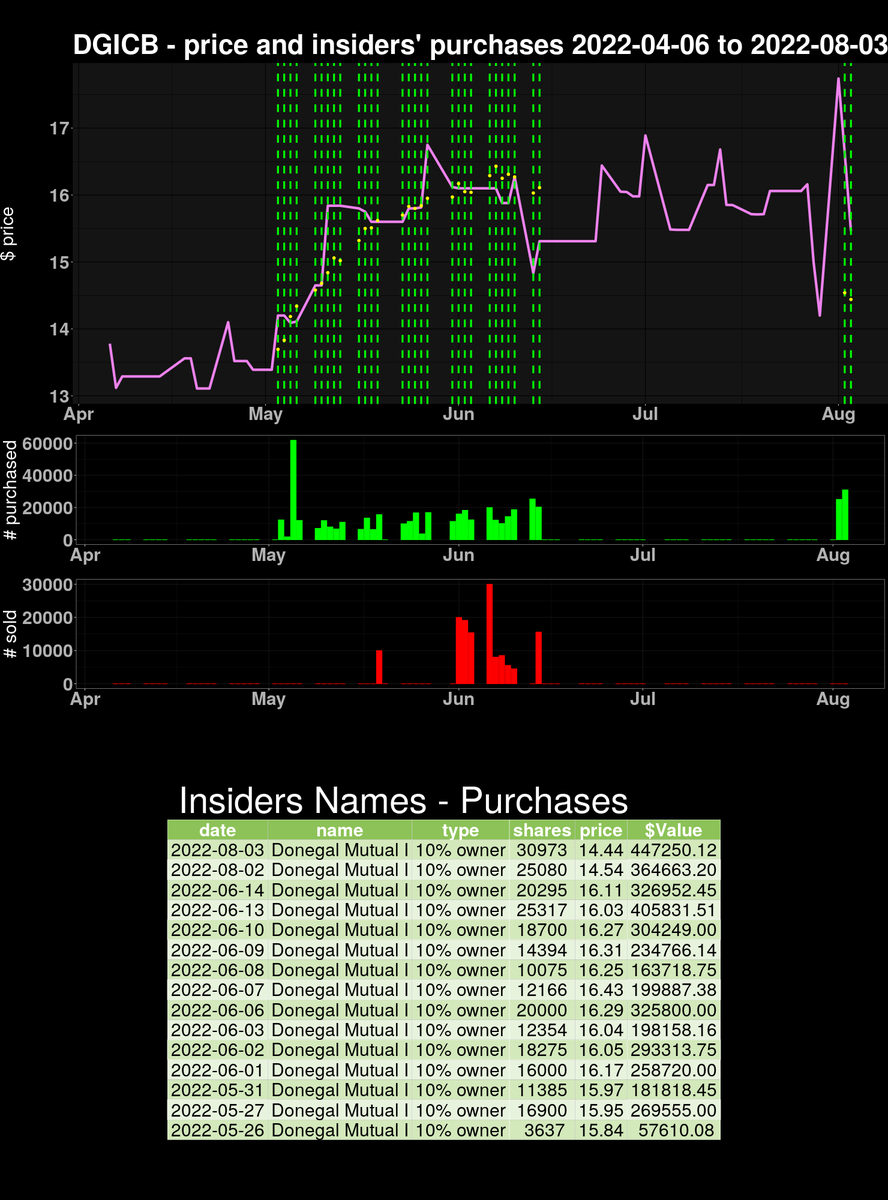Select the date cell '2022-05-26'
This screenshot has height=1200, width=888.
coord(218,1130)
